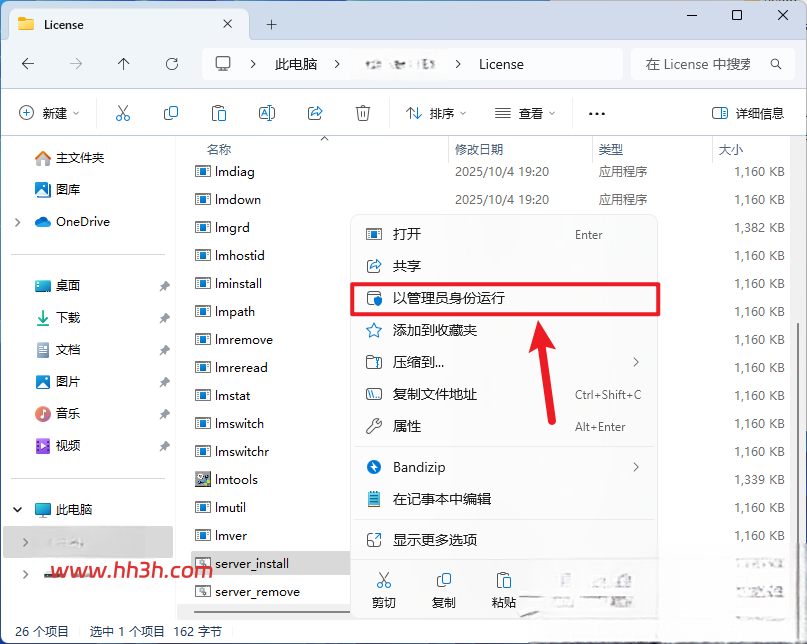Choose 打开 in the context menu
The width and height of the screenshot is (807, 644).
tap(504, 234)
